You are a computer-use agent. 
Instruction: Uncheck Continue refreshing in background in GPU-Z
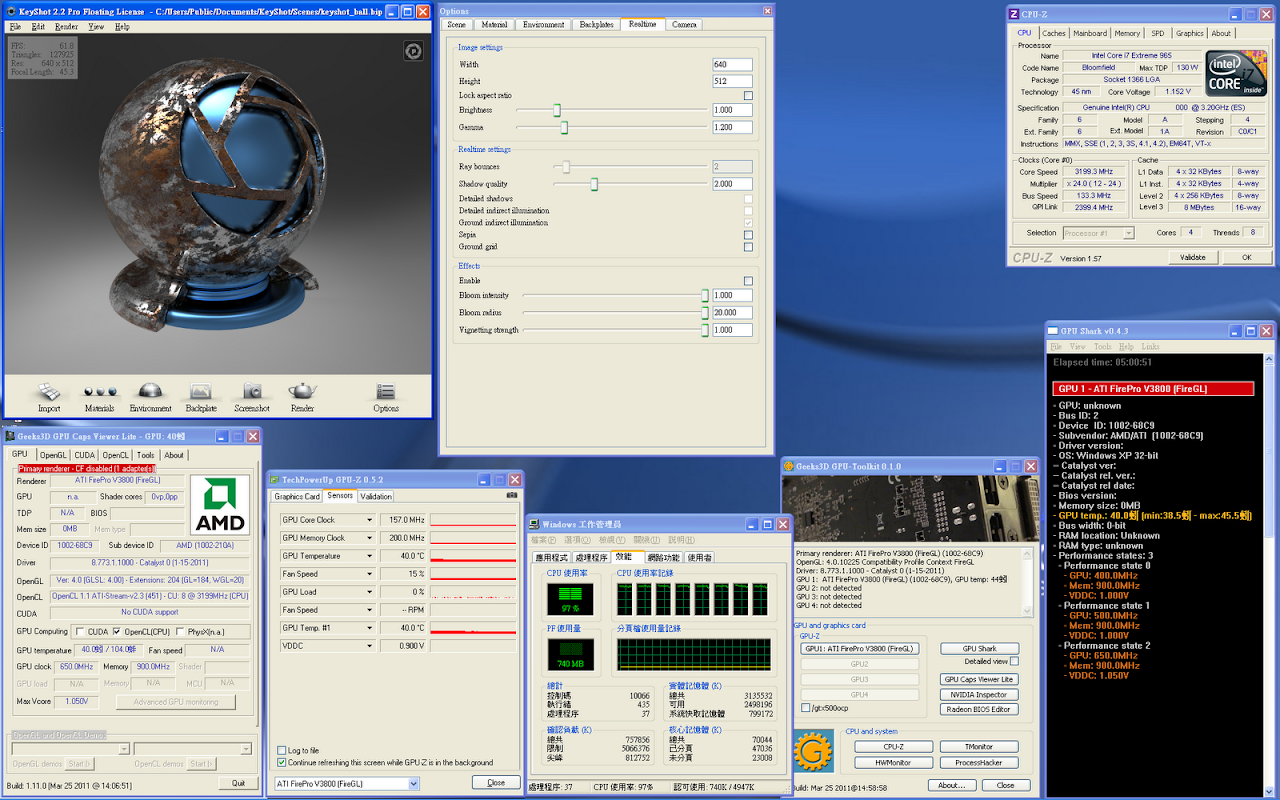point(281,762)
